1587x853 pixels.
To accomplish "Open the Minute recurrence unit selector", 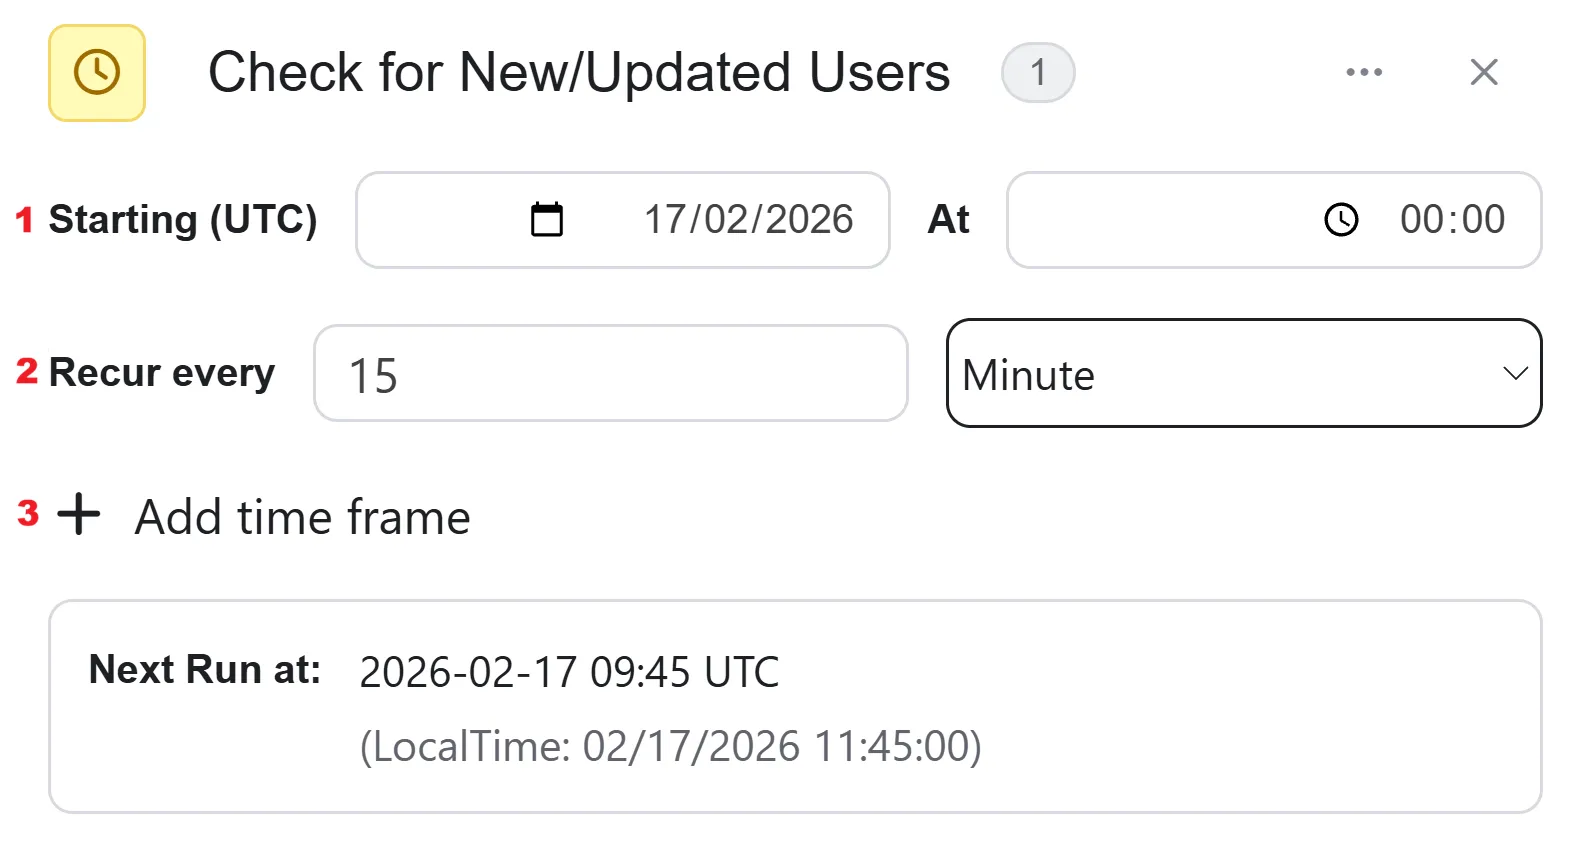I will coord(1244,373).
